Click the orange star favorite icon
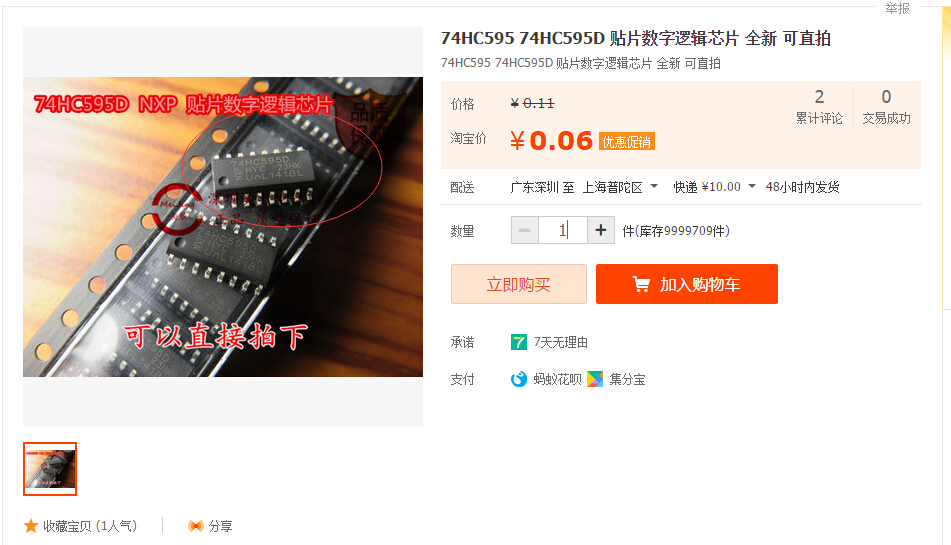Screen dimensions: 951x545 [31, 526]
